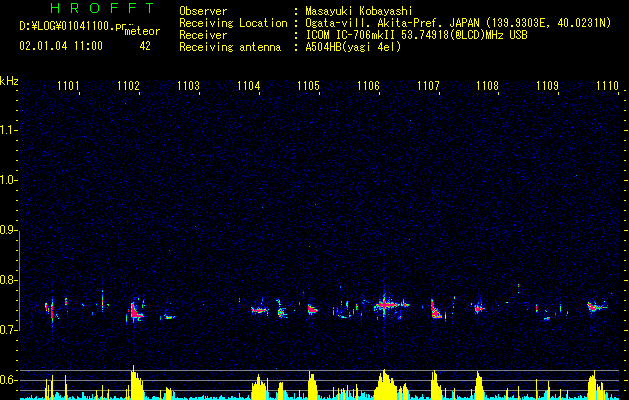629x400 pixels.
Task: Click the Receiver label
Action: tap(203, 35)
